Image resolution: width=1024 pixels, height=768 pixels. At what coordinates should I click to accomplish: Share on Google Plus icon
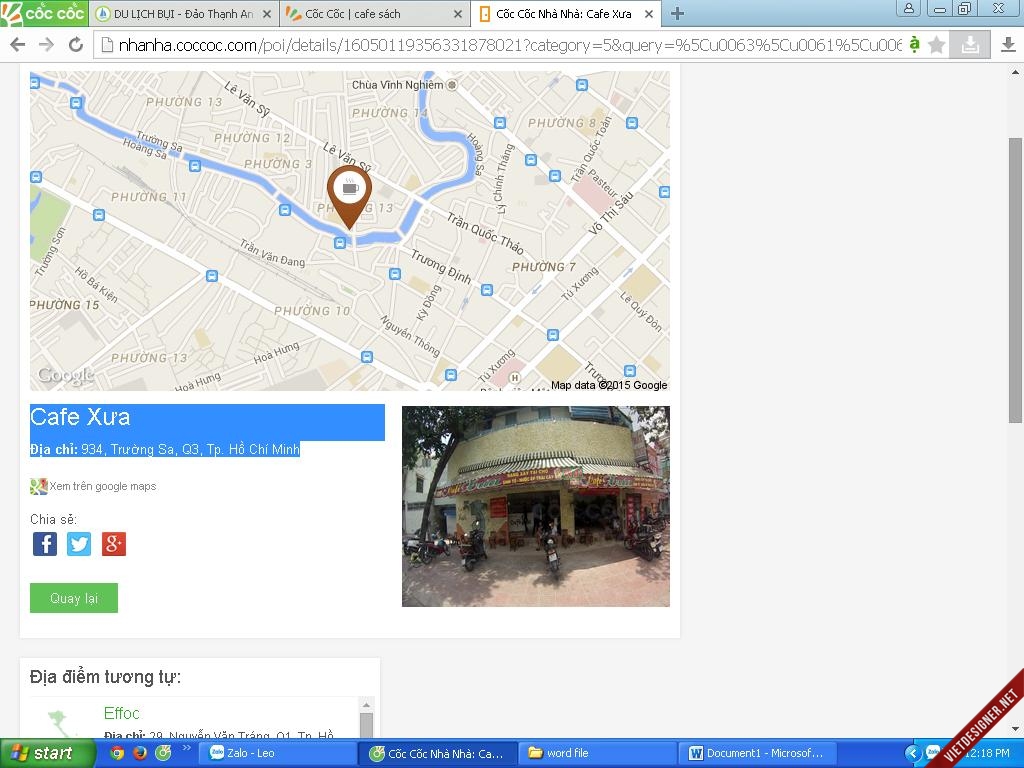tap(114, 544)
